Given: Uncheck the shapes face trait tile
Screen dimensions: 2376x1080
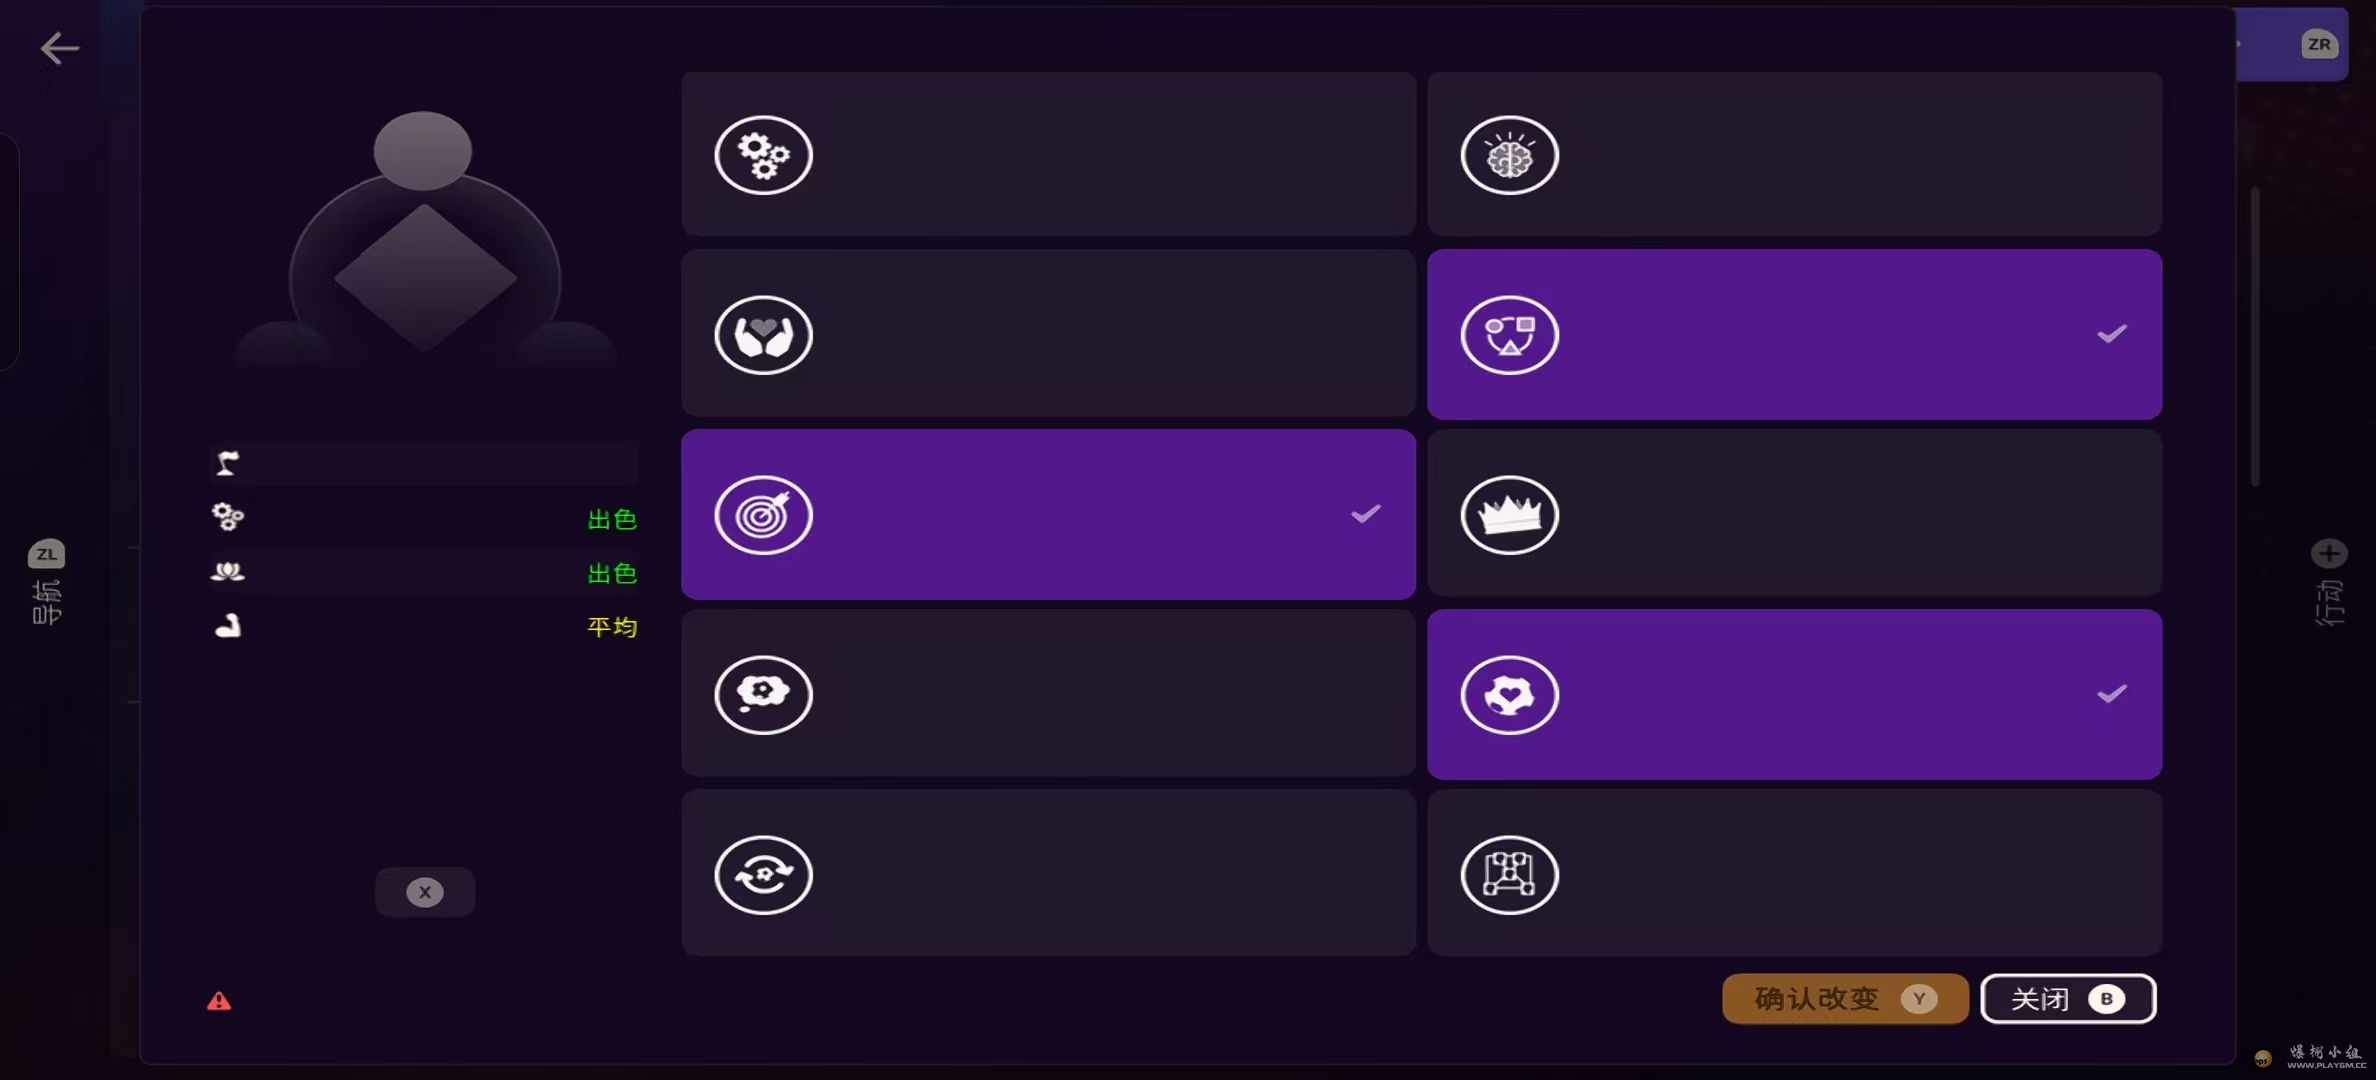Looking at the screenshot, I should pyautogui.click(x=1794, y=334).
